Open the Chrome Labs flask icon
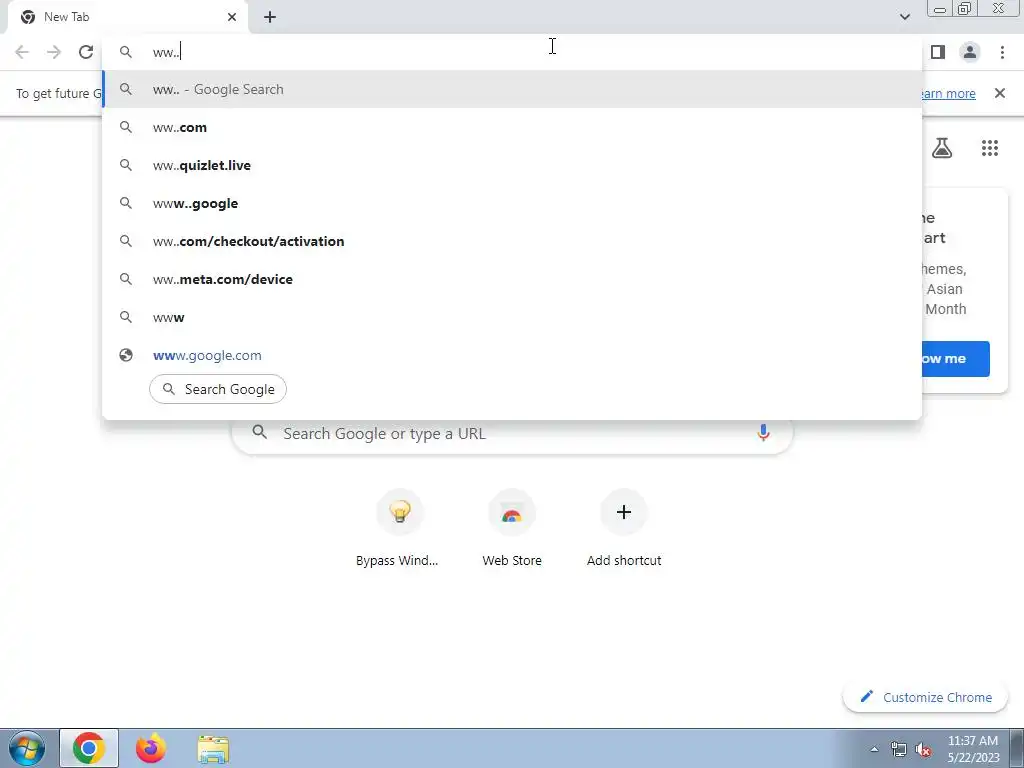 [942, 148]
